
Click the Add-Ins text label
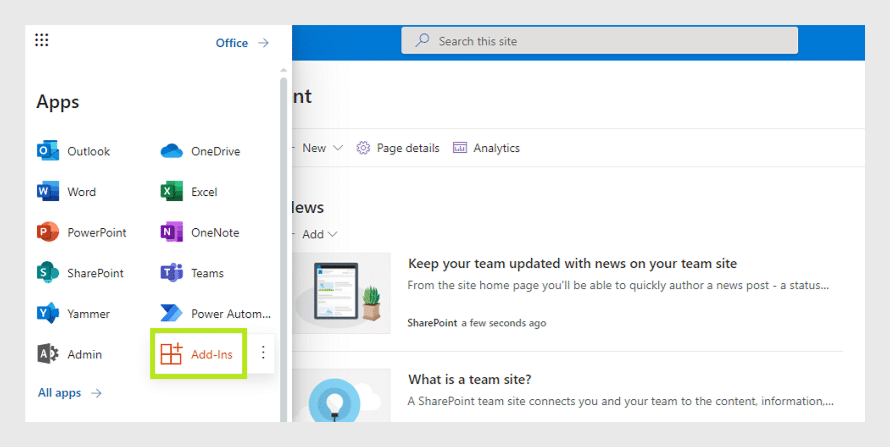click(x=212, y=354)
